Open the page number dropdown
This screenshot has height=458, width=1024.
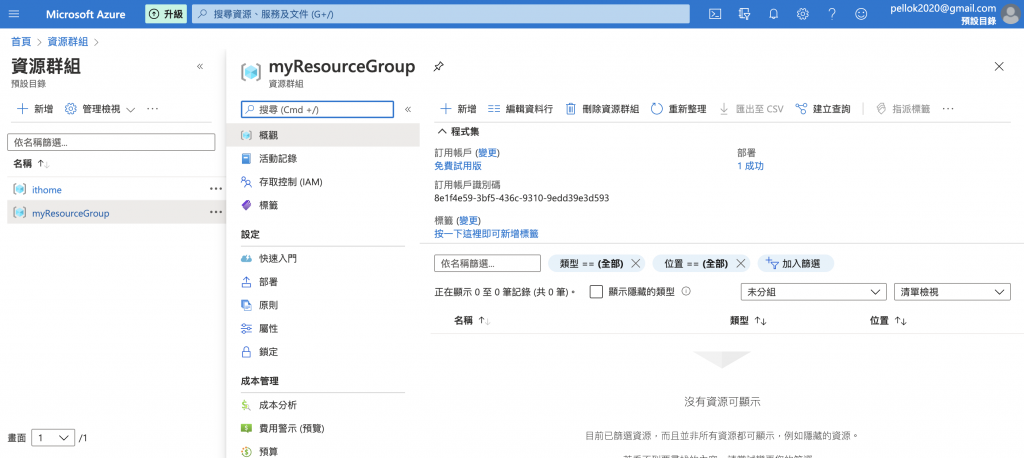(x=52, y=438)
